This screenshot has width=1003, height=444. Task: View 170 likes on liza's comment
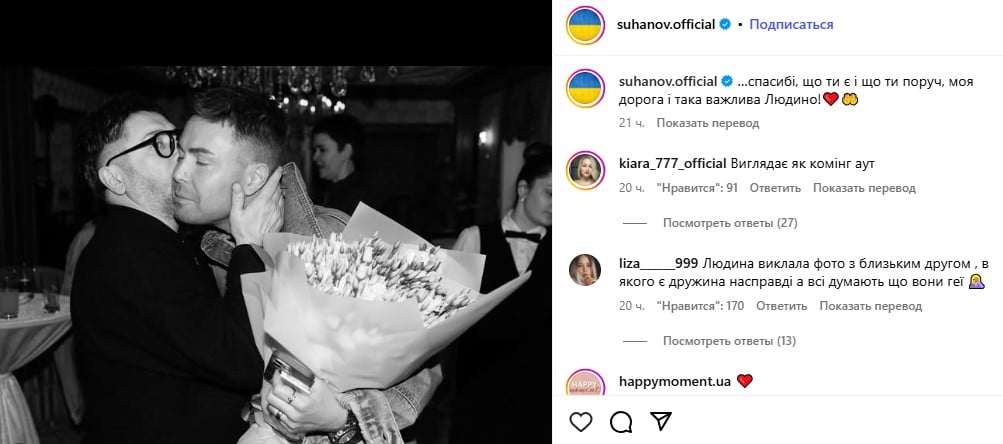coord(700,306)
